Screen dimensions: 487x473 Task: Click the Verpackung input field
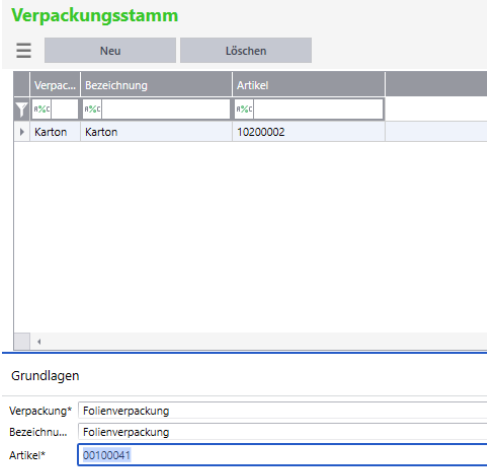tap(283, 410)
